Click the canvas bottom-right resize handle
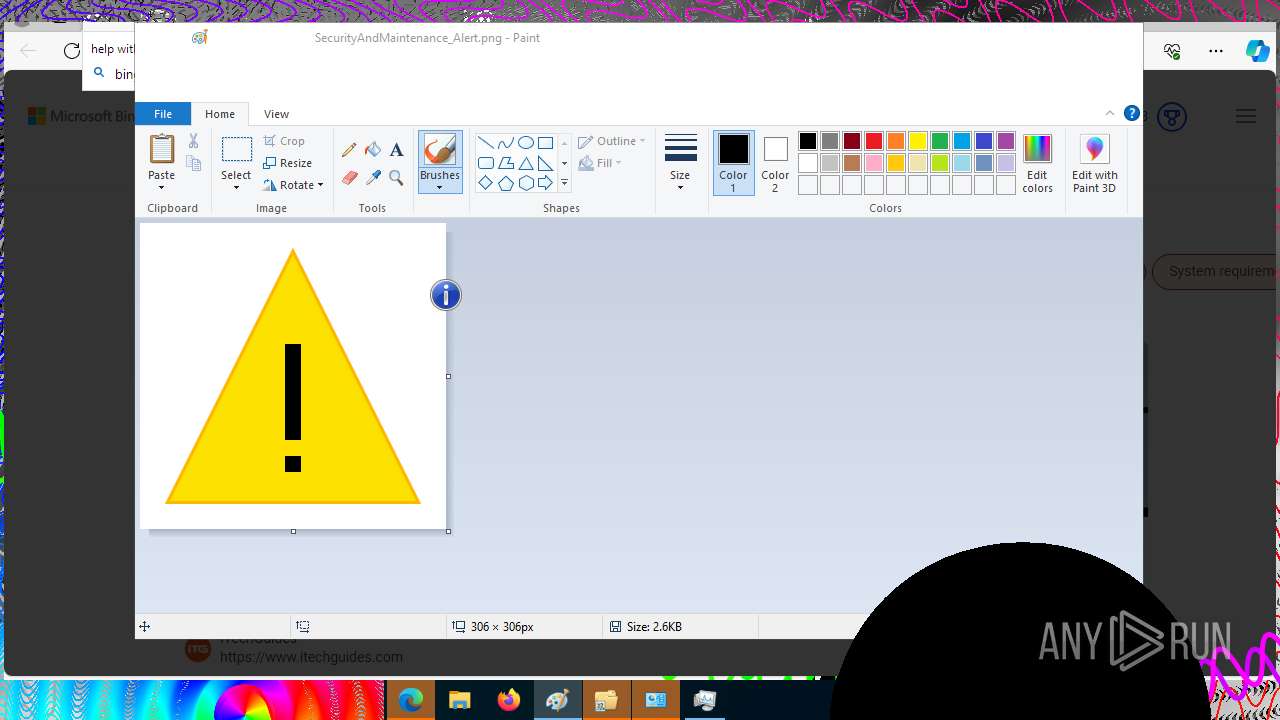This screenshot has height=720, width=1280. [x=448, y=531]
